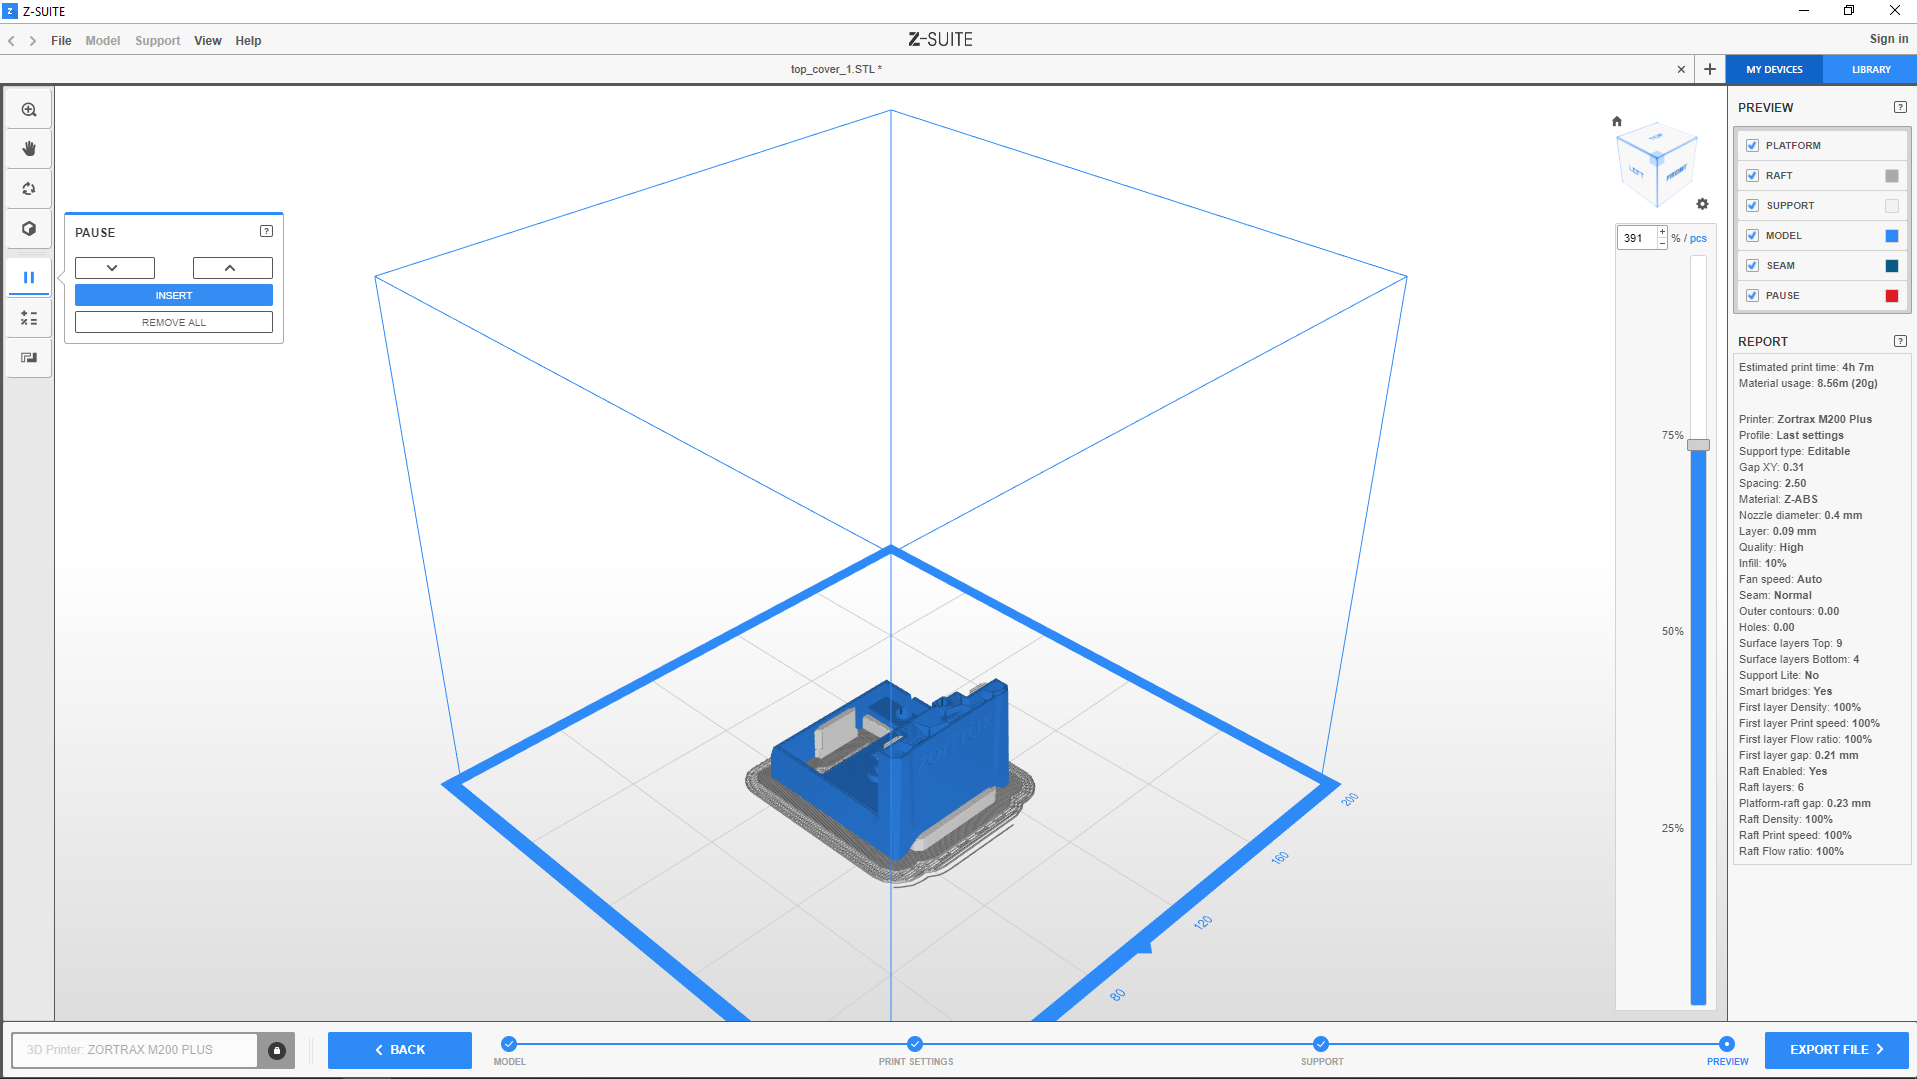Open the calculator-style settings tool icon
Screen dimensions: 1917x1079
pos(29,318)
